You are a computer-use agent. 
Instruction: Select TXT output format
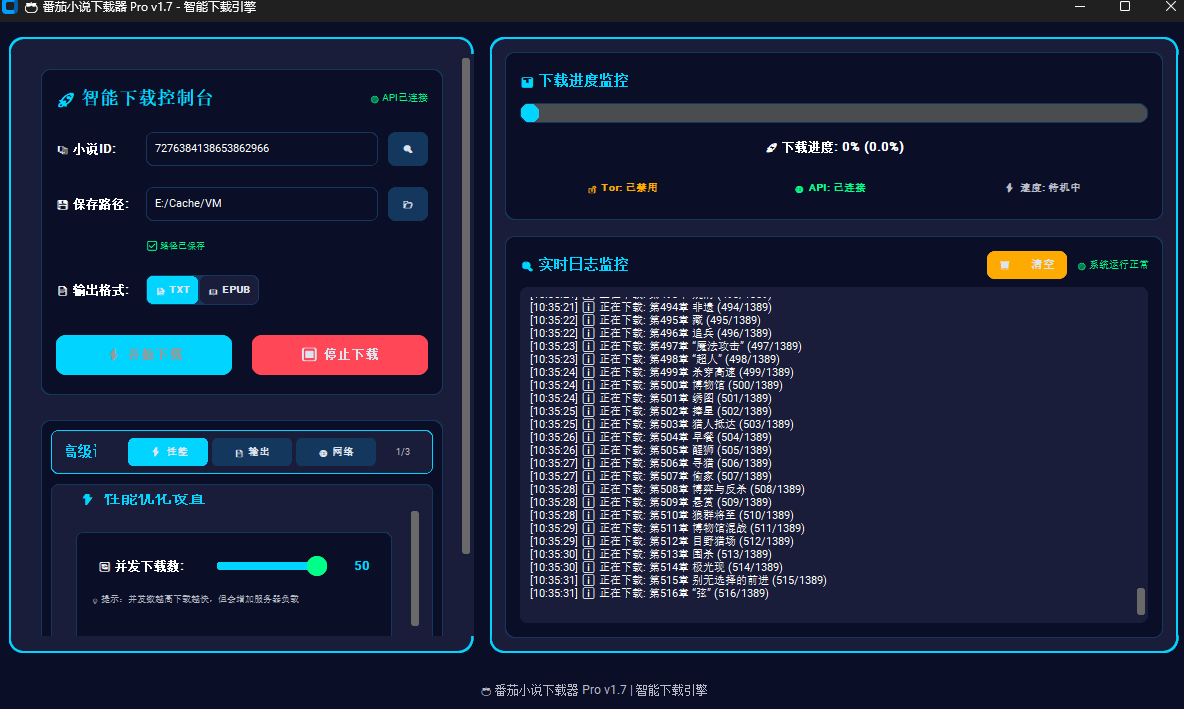(173, 290)
